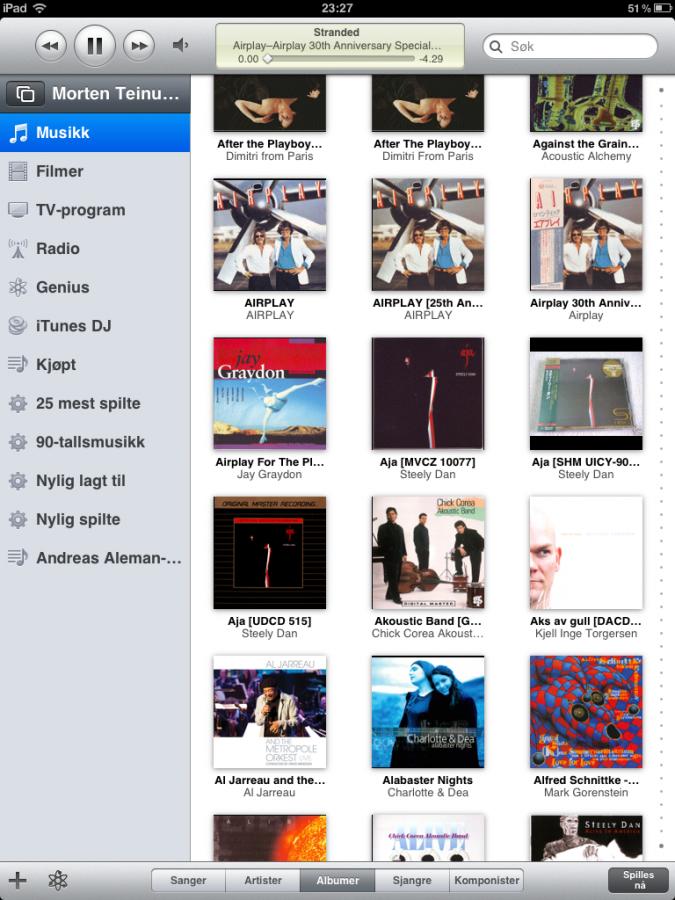The height and width of the screenshot is (900, 675).
Task: Open Against the Grain… album cover
Action: click(586, 103)
